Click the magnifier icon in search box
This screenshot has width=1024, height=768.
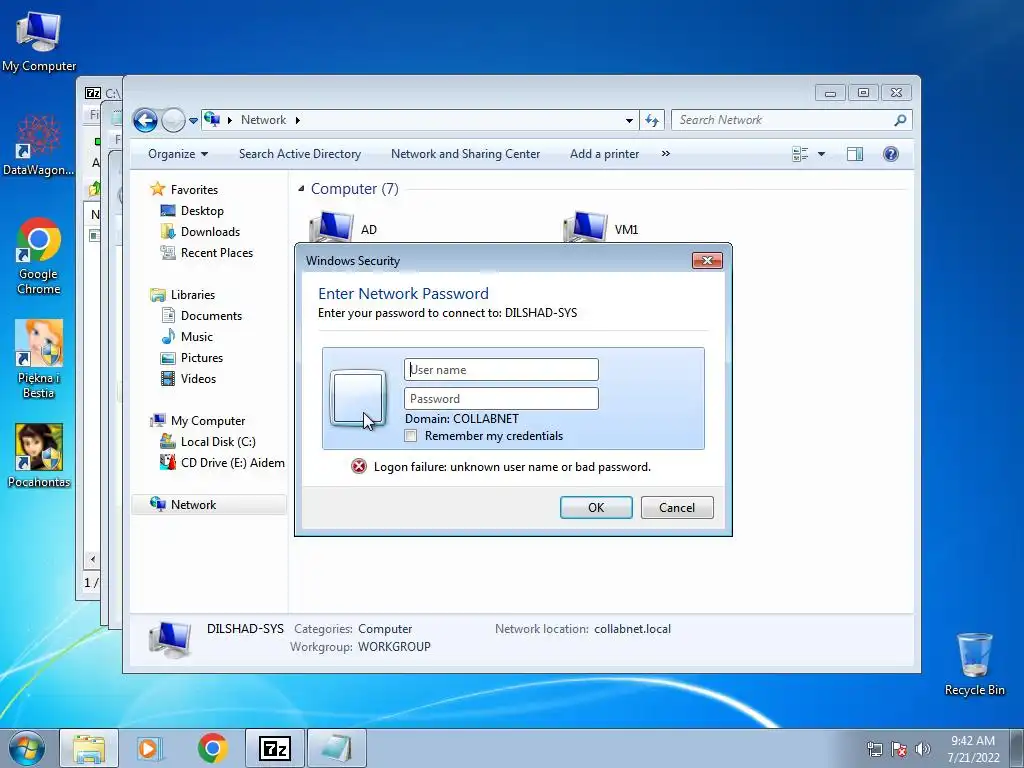901,120
